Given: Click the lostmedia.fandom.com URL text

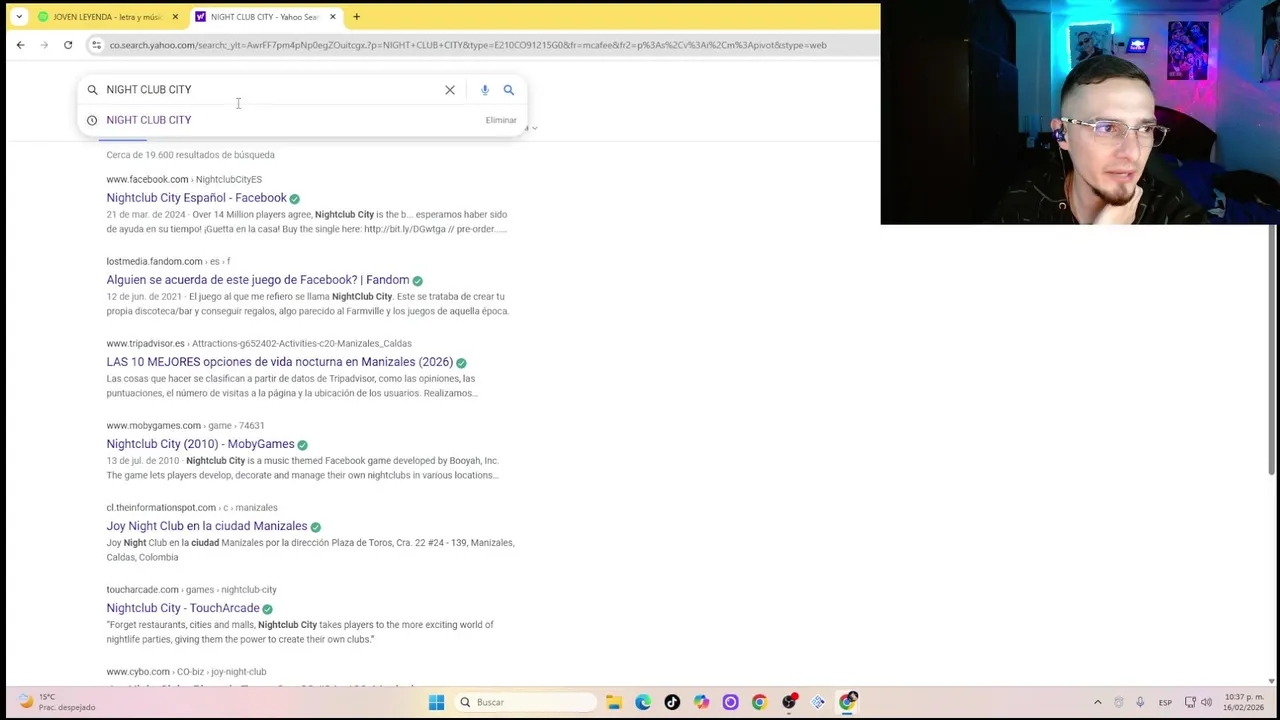Looking at the screenshot, I should pos(168,261).
